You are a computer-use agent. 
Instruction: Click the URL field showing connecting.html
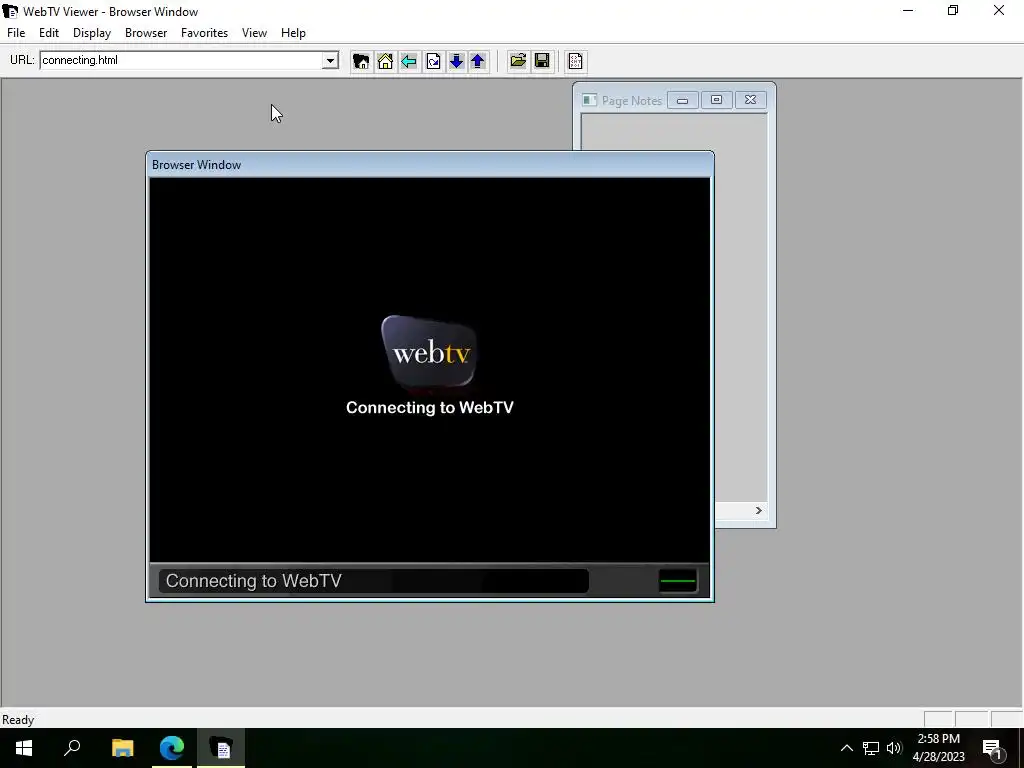[x=182, y=60]
